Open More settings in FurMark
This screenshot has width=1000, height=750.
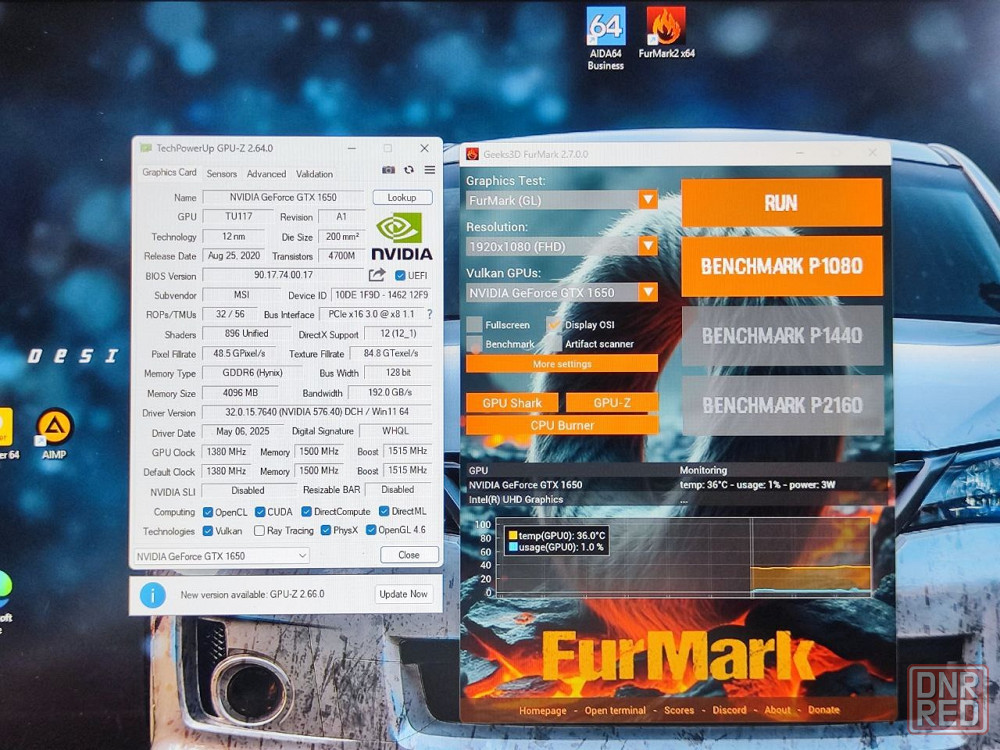[x=562, y=364]
